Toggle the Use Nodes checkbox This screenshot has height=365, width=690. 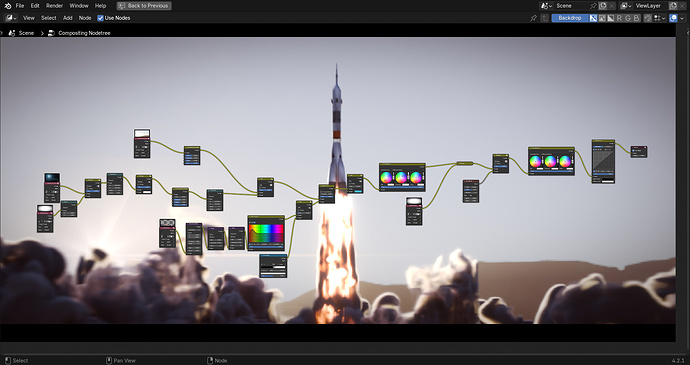click(x=100, y=18)
